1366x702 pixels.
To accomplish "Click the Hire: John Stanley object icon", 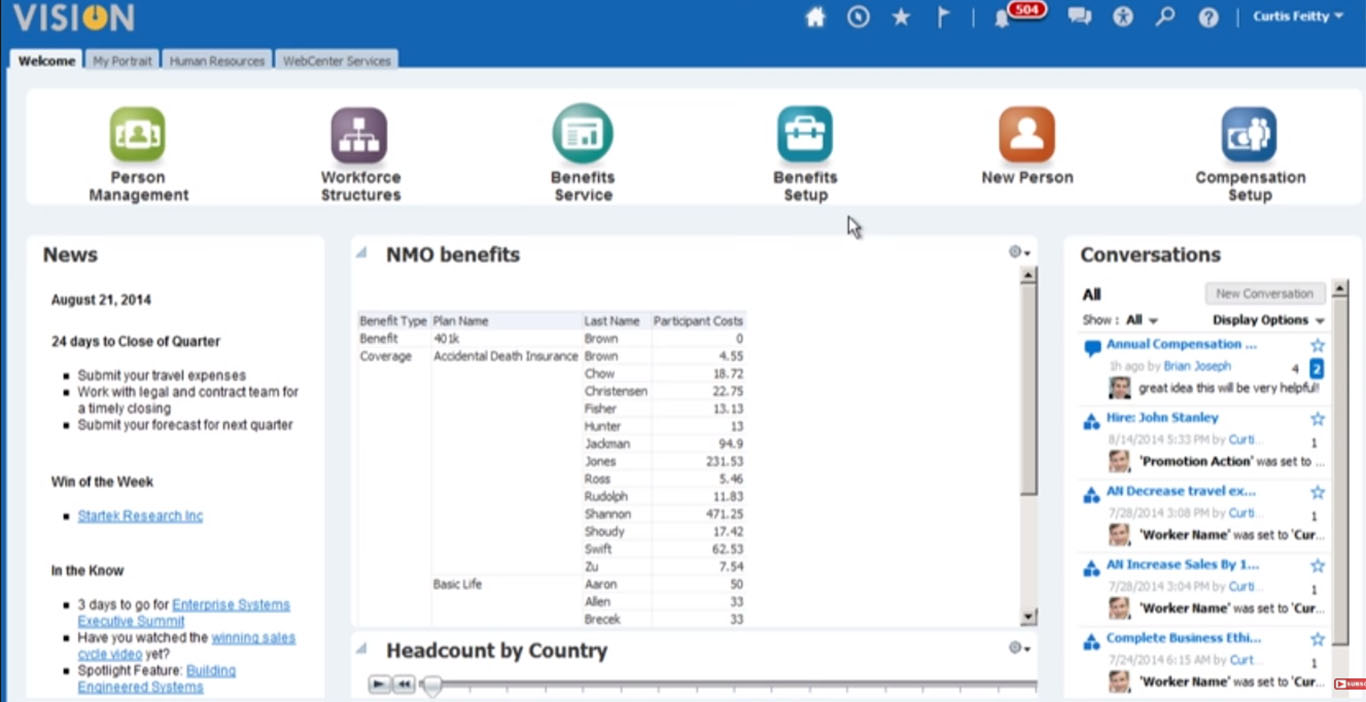I will pos(1092,422).
